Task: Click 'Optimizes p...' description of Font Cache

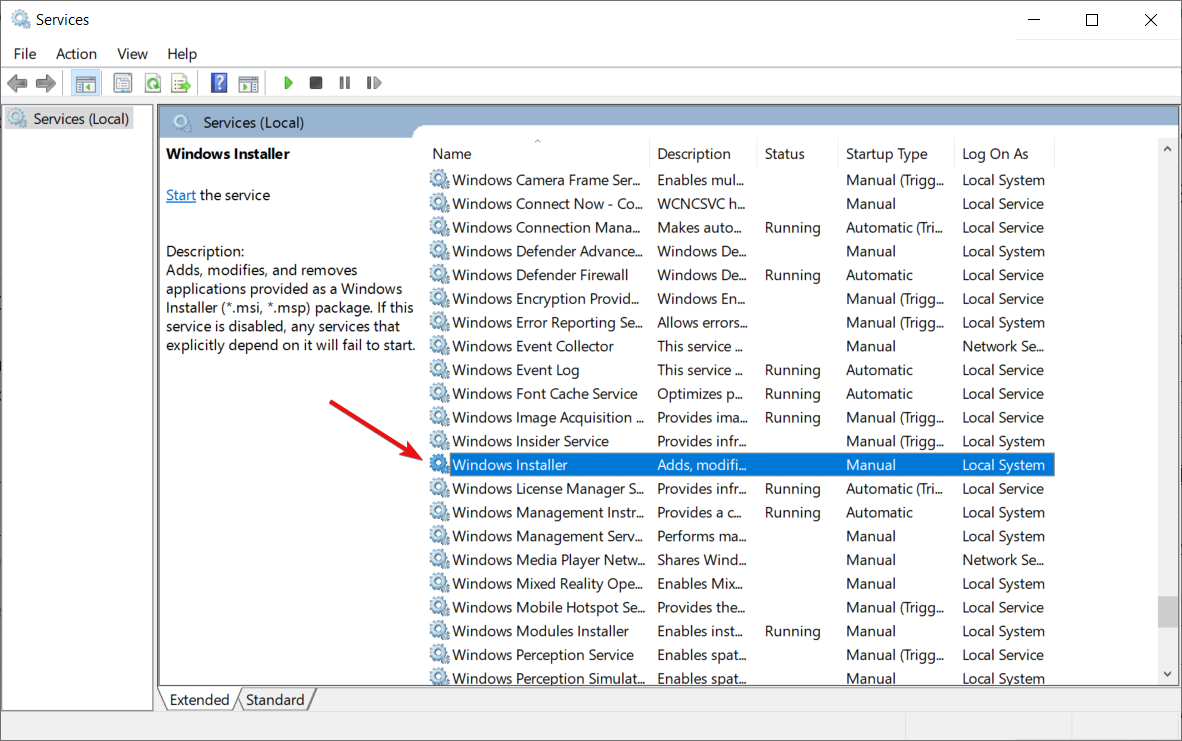Action: point(700,393)
